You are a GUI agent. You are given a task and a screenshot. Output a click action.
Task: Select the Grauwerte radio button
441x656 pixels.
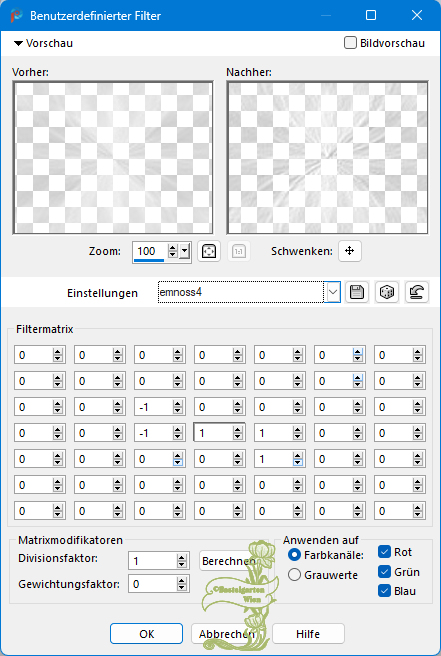click(294, 574)
